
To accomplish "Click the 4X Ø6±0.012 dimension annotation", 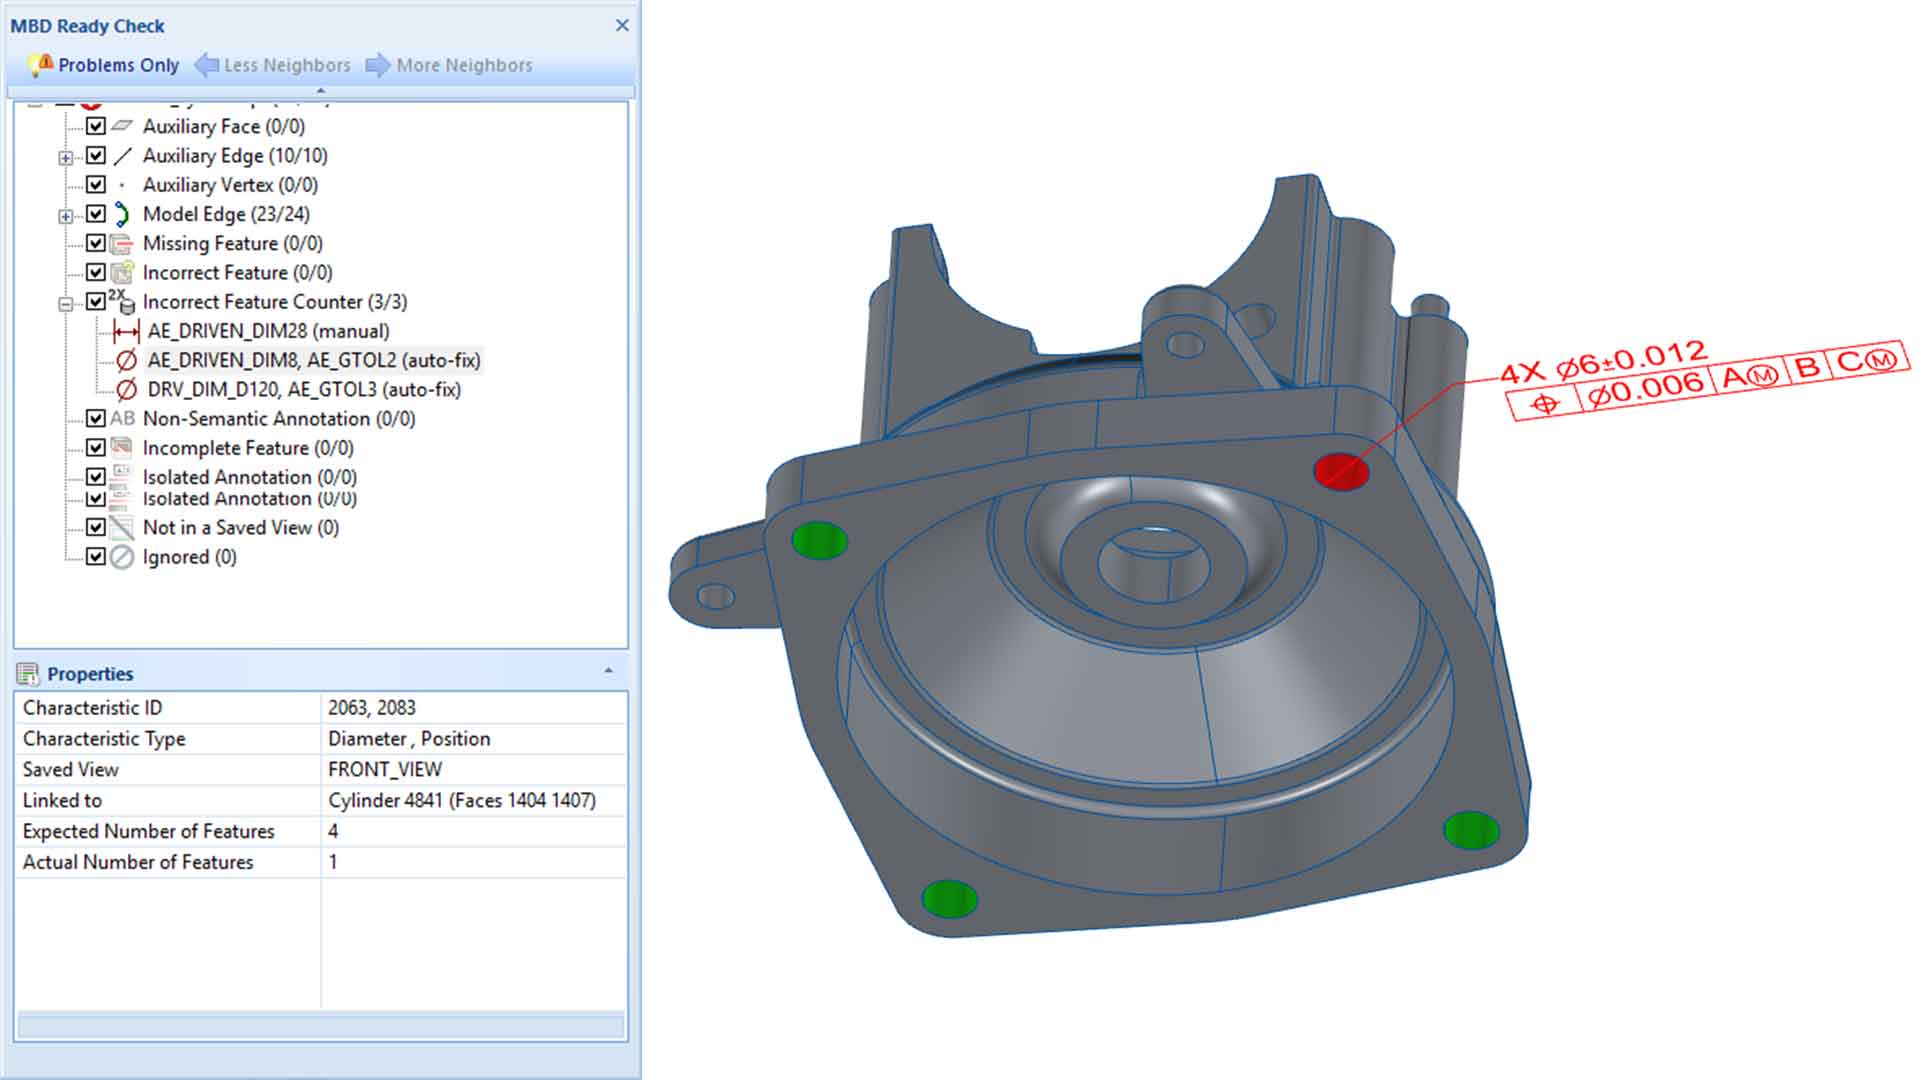I will 1603,363.
